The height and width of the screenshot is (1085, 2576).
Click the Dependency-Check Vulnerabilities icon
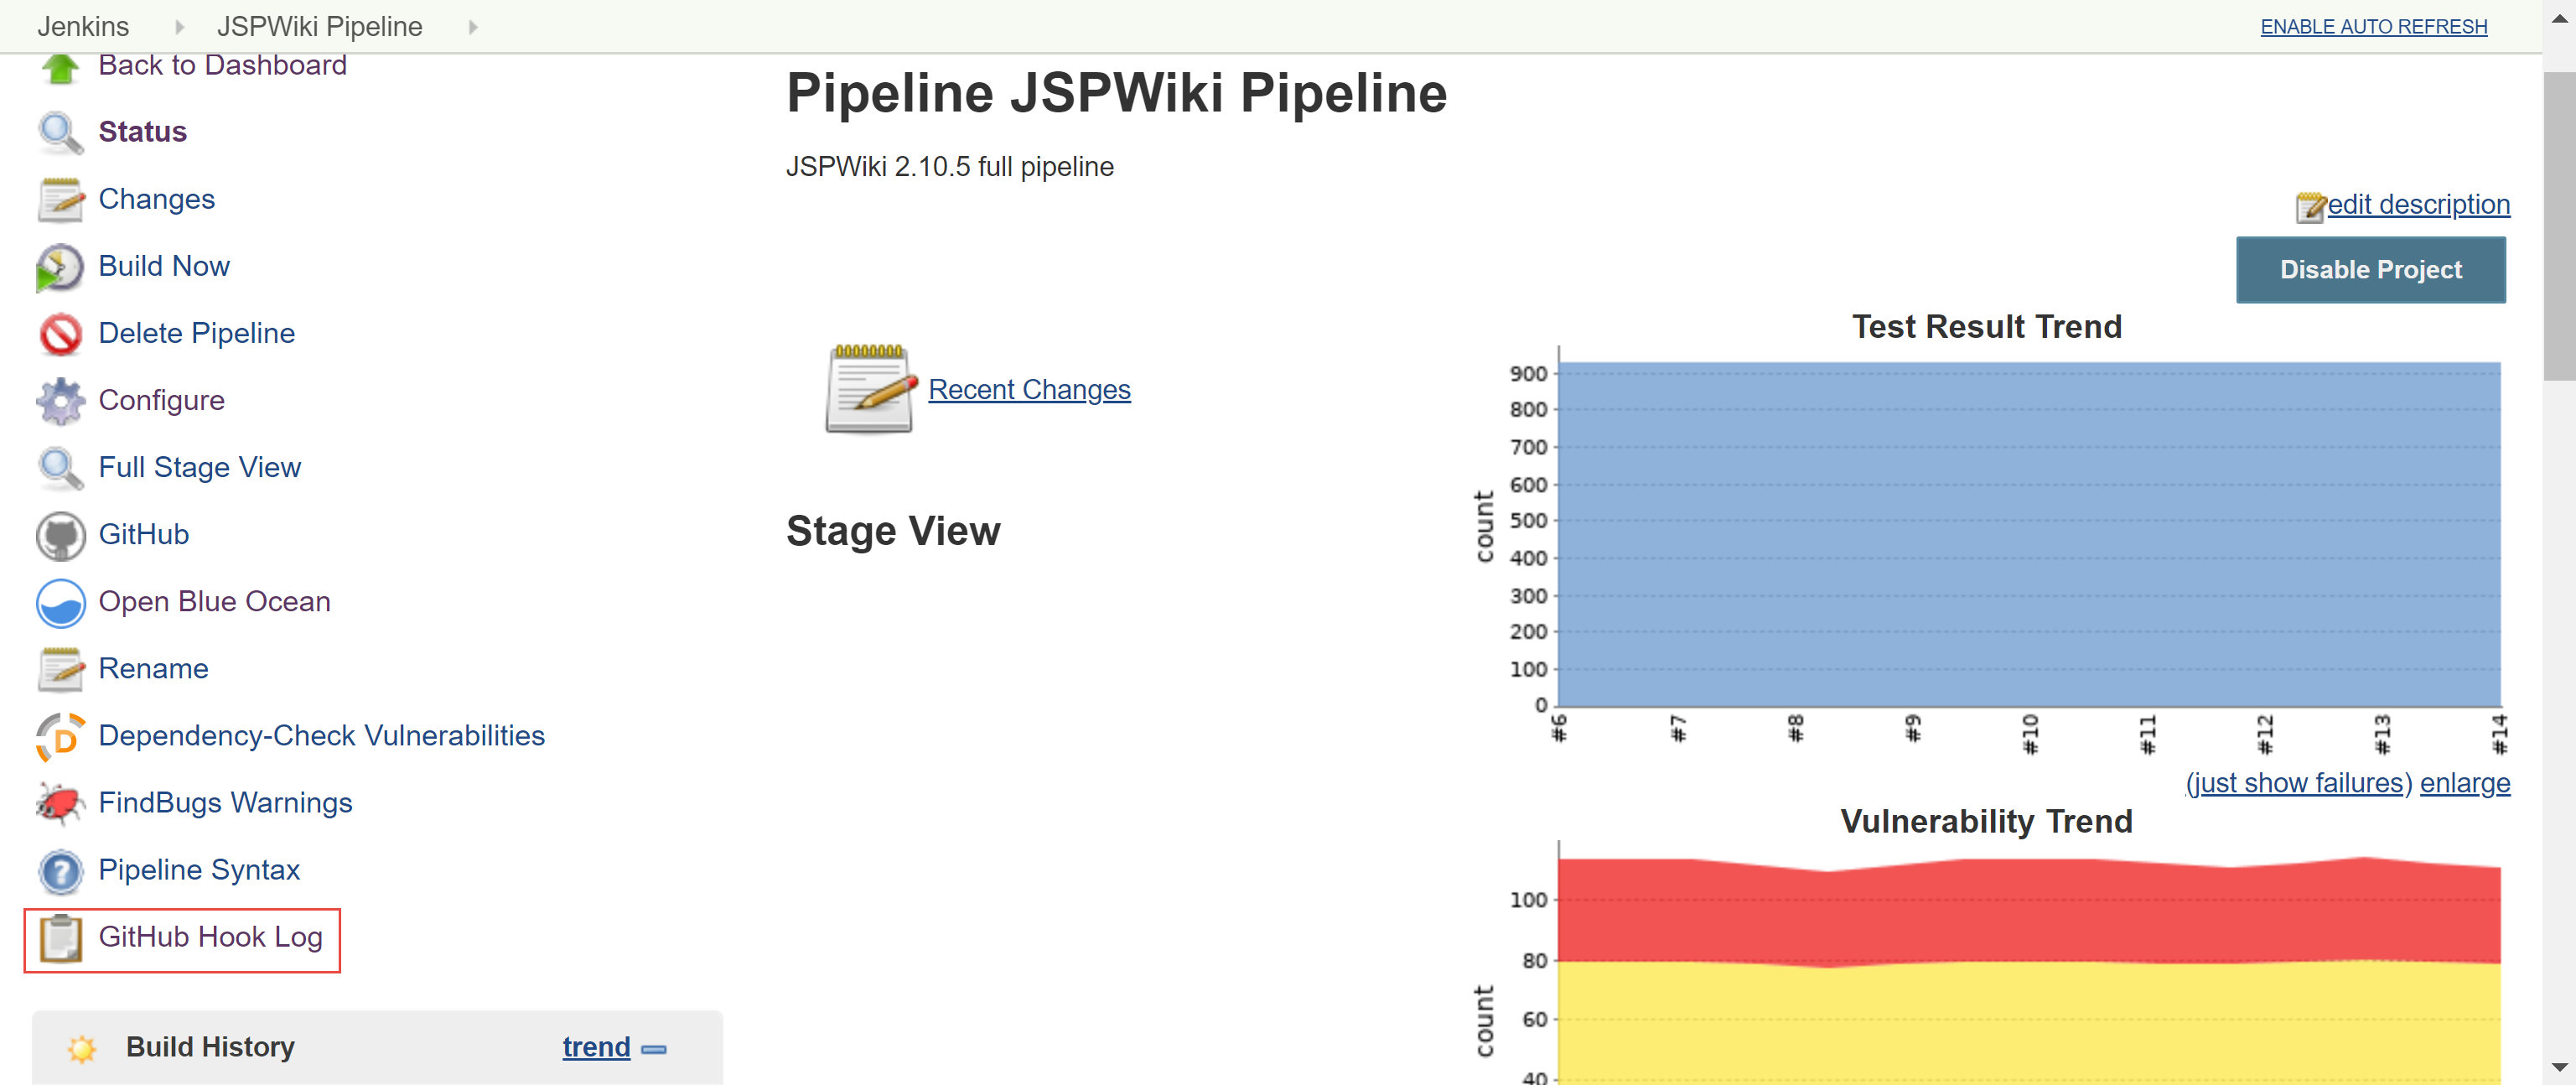[x=60, y=737]
